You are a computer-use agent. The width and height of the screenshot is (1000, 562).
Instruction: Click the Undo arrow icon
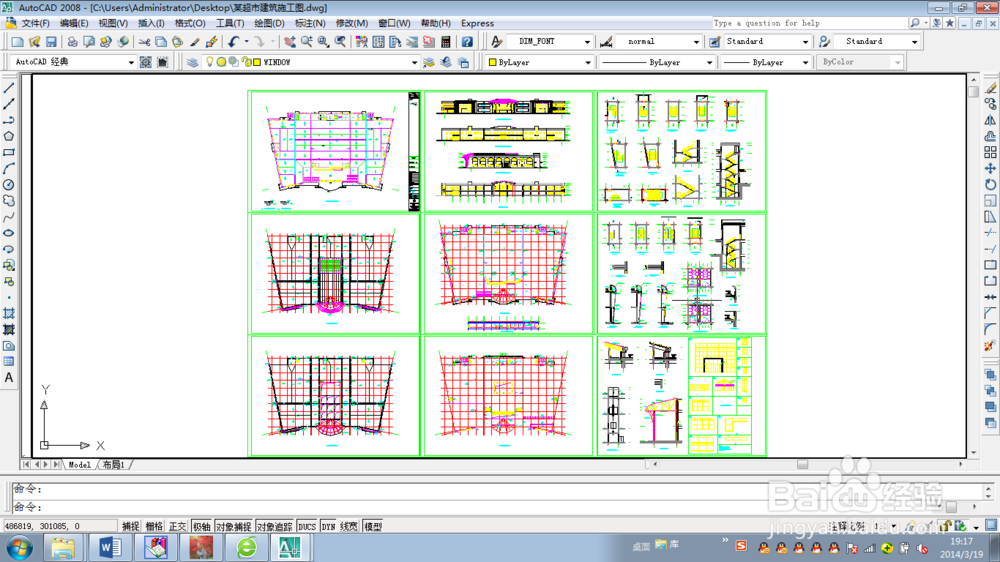point(233,41)
